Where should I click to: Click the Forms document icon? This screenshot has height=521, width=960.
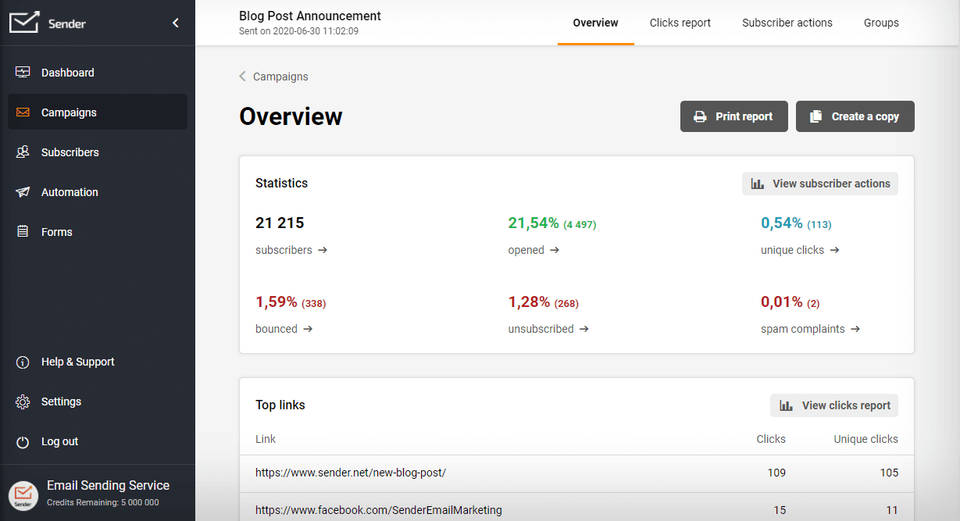coord(23,232)
